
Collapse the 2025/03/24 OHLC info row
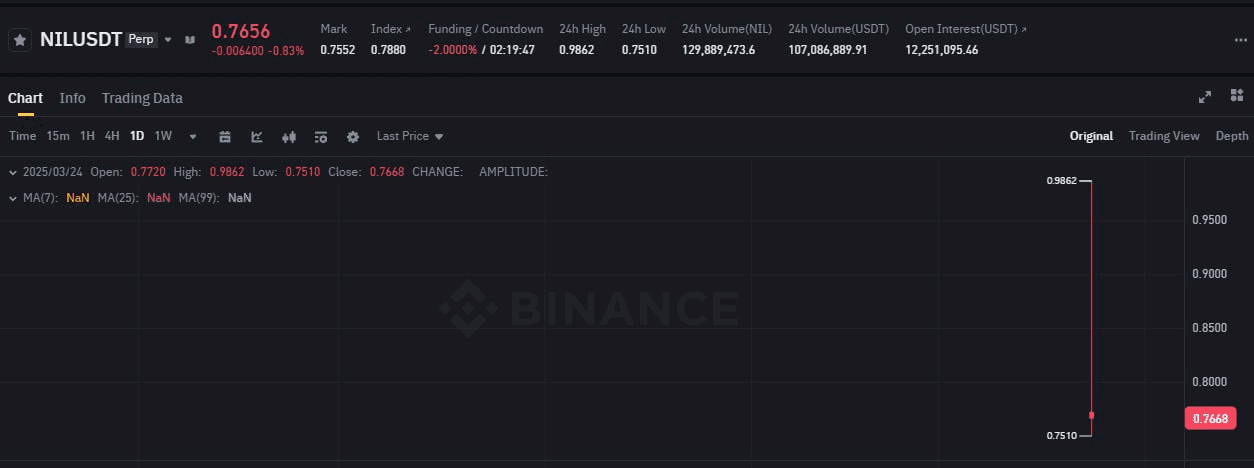pos(12,172)
